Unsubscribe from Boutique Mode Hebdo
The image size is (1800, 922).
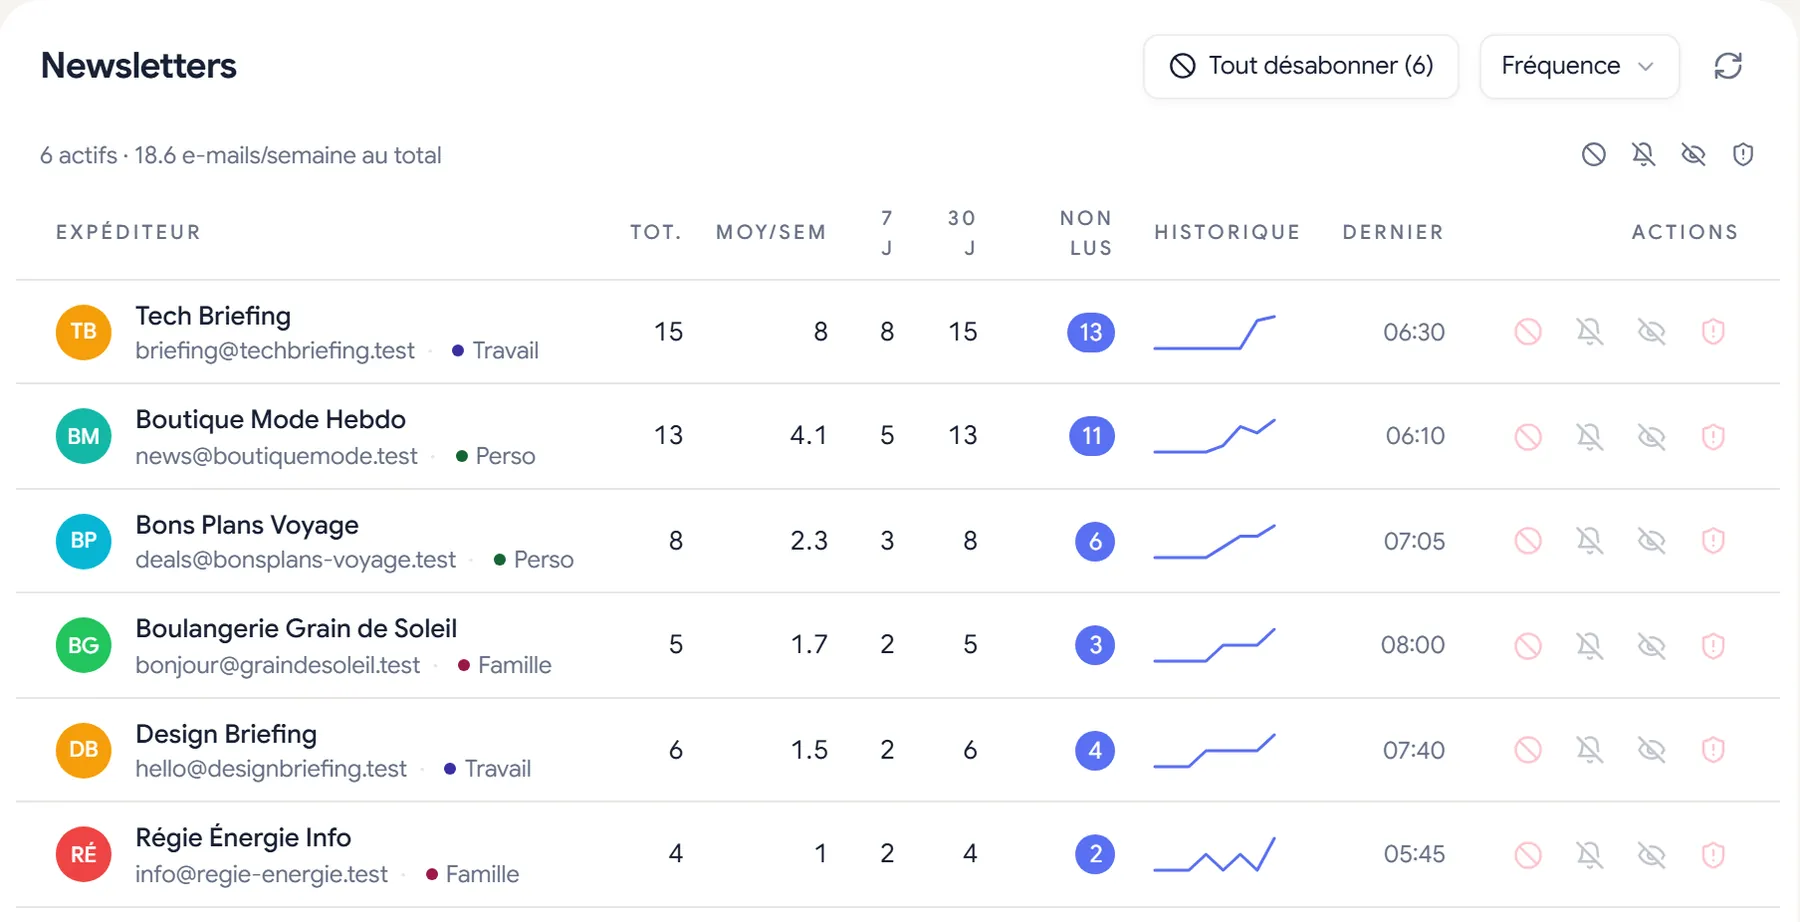click(x=1528, y=437)
